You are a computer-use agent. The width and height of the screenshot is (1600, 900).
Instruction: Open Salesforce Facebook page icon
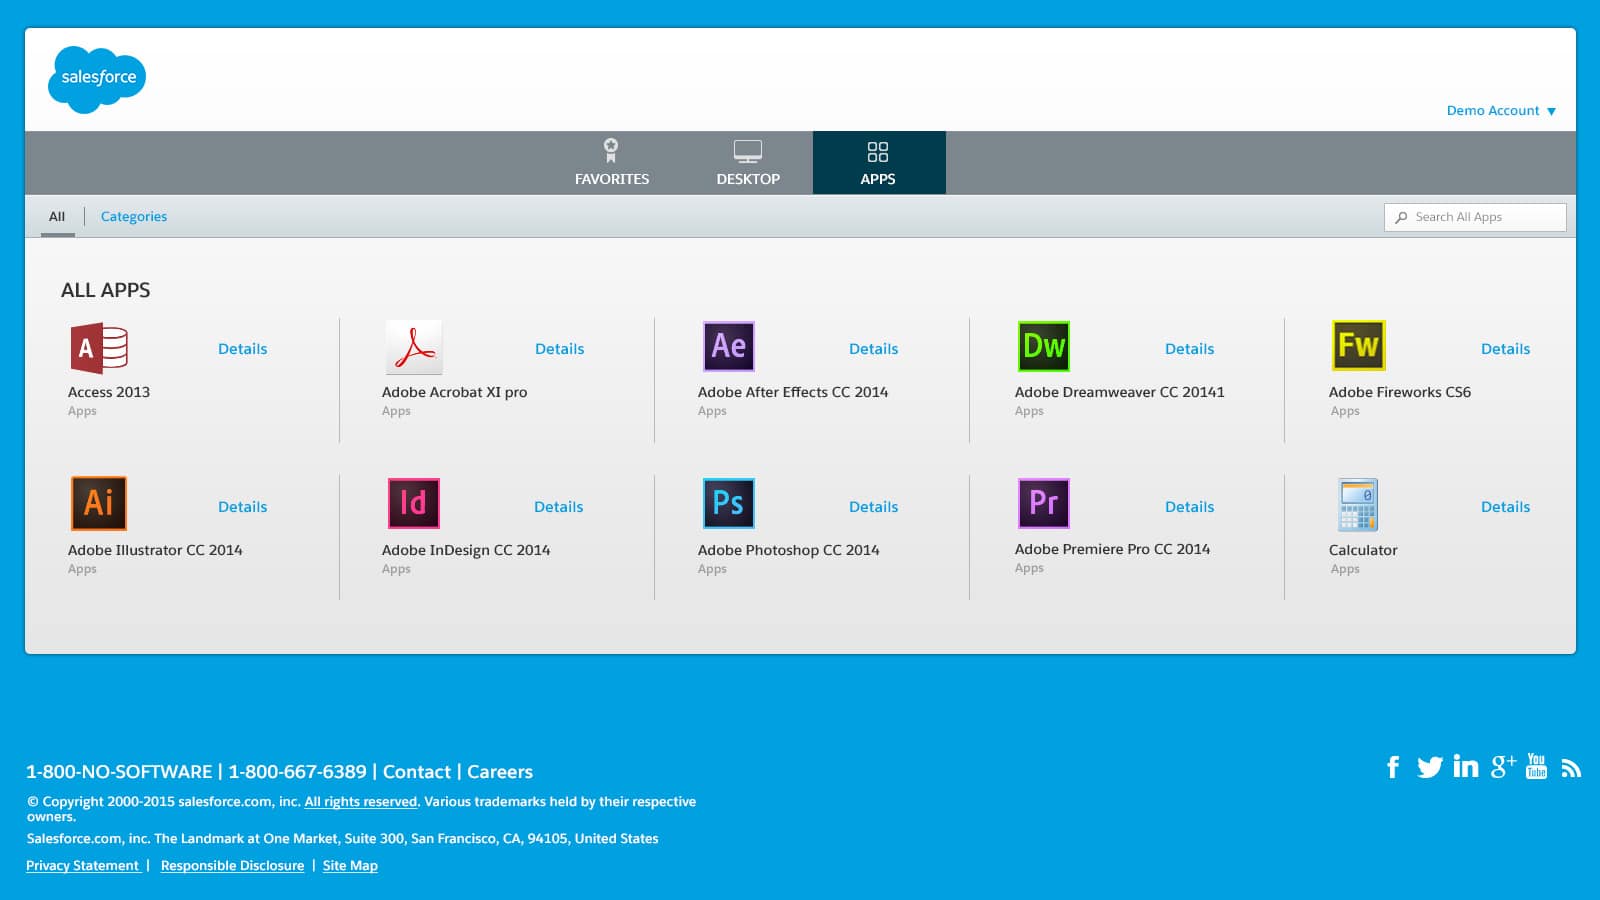pyautogui.click(x=1393, y=767)
